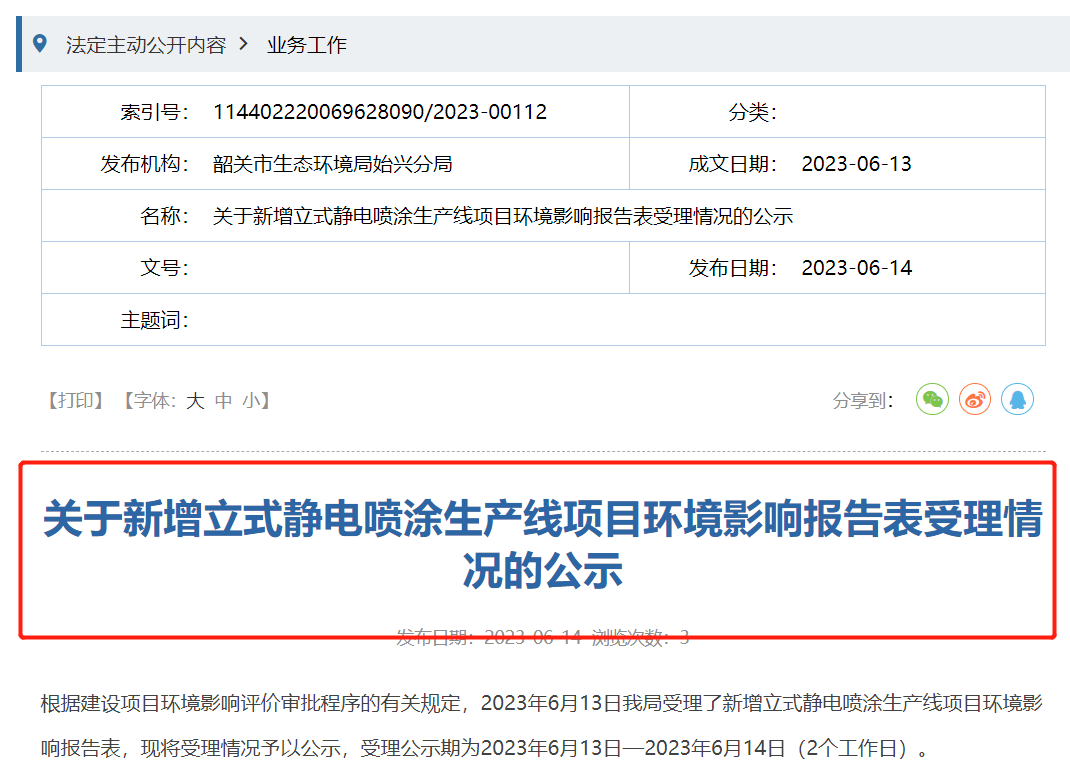Open 法定主动公开内容 breadcrumb link

coord(145,45)
